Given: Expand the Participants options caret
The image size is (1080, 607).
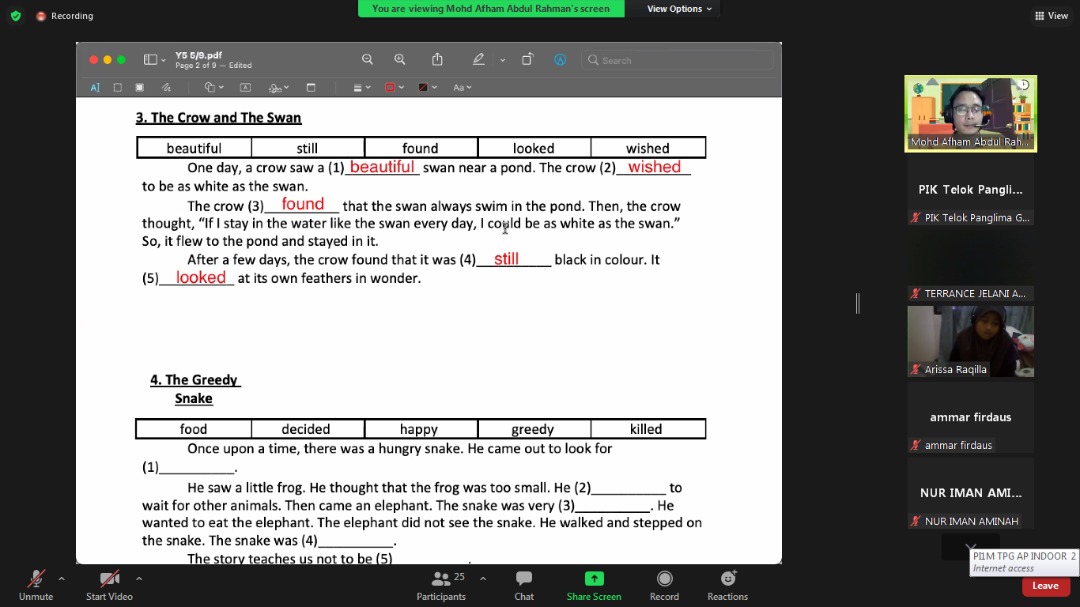Looking at the screenshot, I should [483, 579].
